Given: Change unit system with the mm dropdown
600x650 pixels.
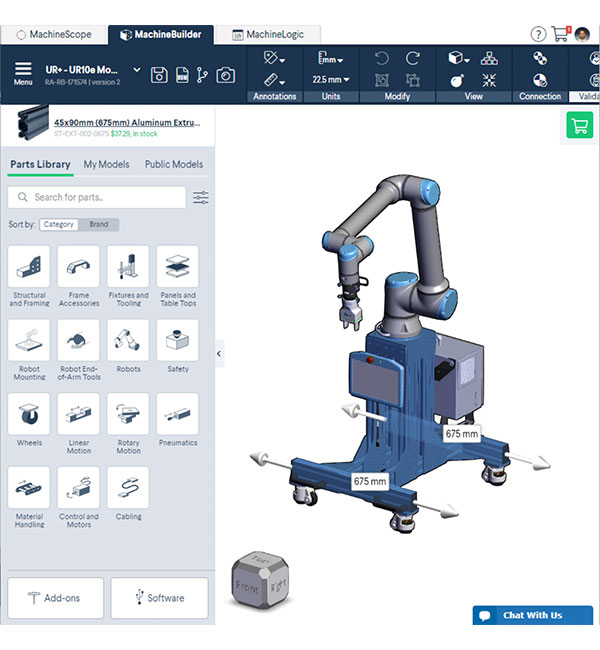Looking at the screenshot, I should 330,58.
